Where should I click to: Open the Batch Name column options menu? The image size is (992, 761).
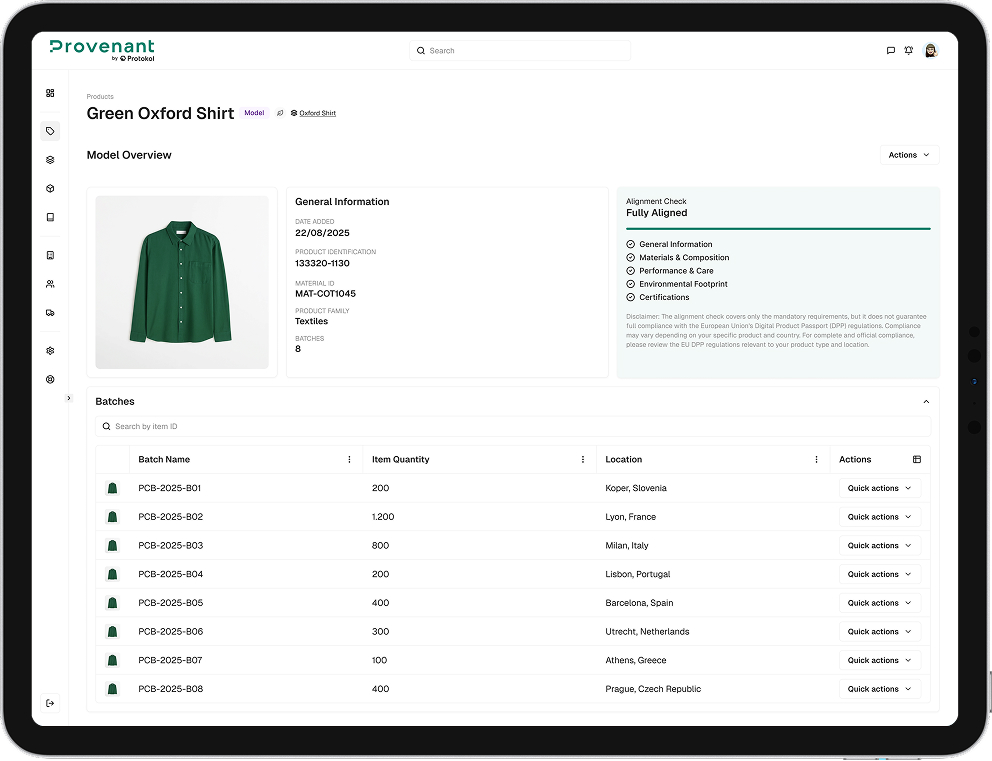point(349,459)
